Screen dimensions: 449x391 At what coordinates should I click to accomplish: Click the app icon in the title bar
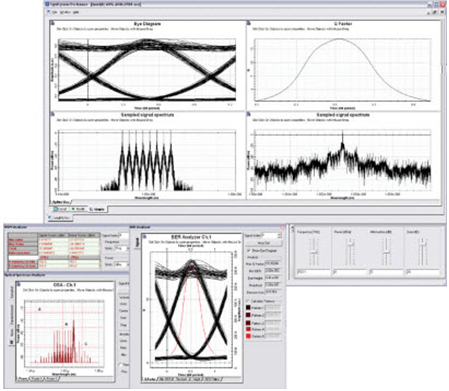click(47, 4)
